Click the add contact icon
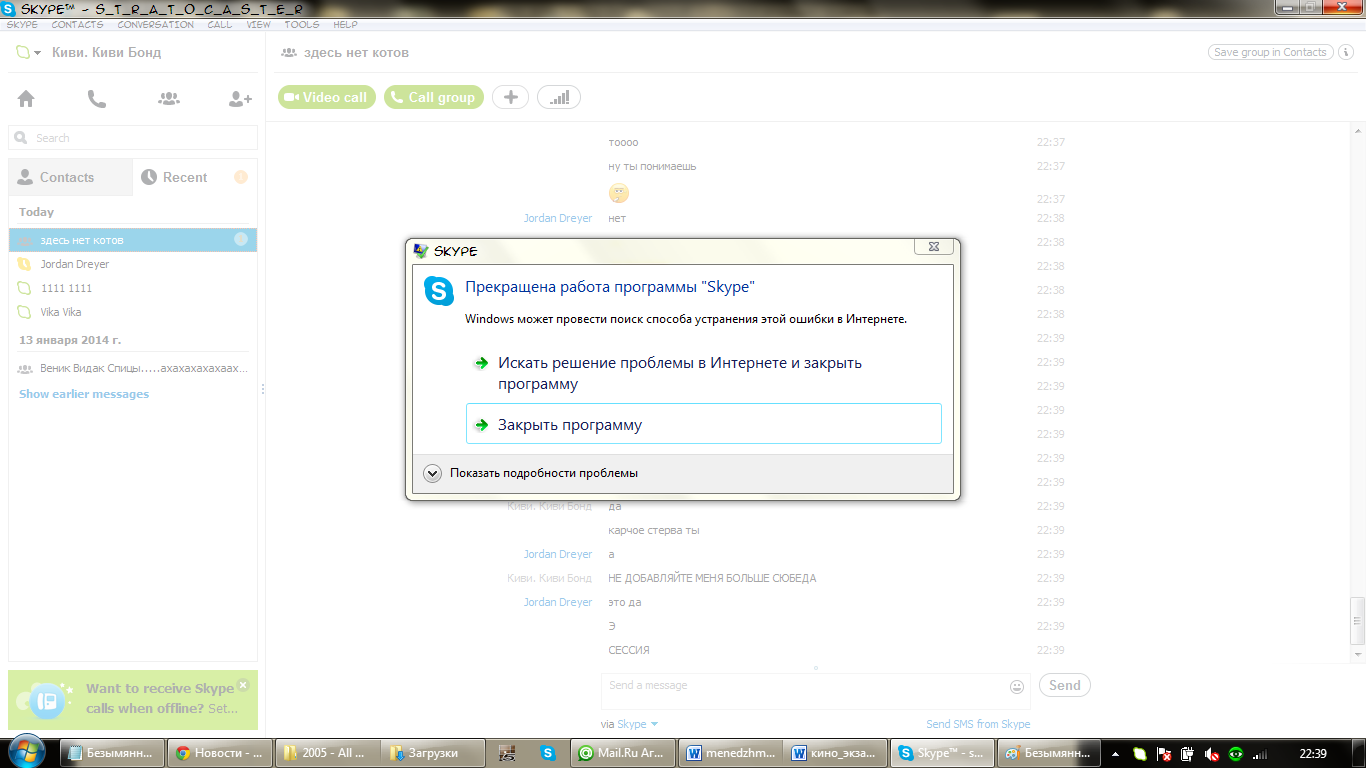Viewport: 1366px width, 768px height. (x=240, y=98)
